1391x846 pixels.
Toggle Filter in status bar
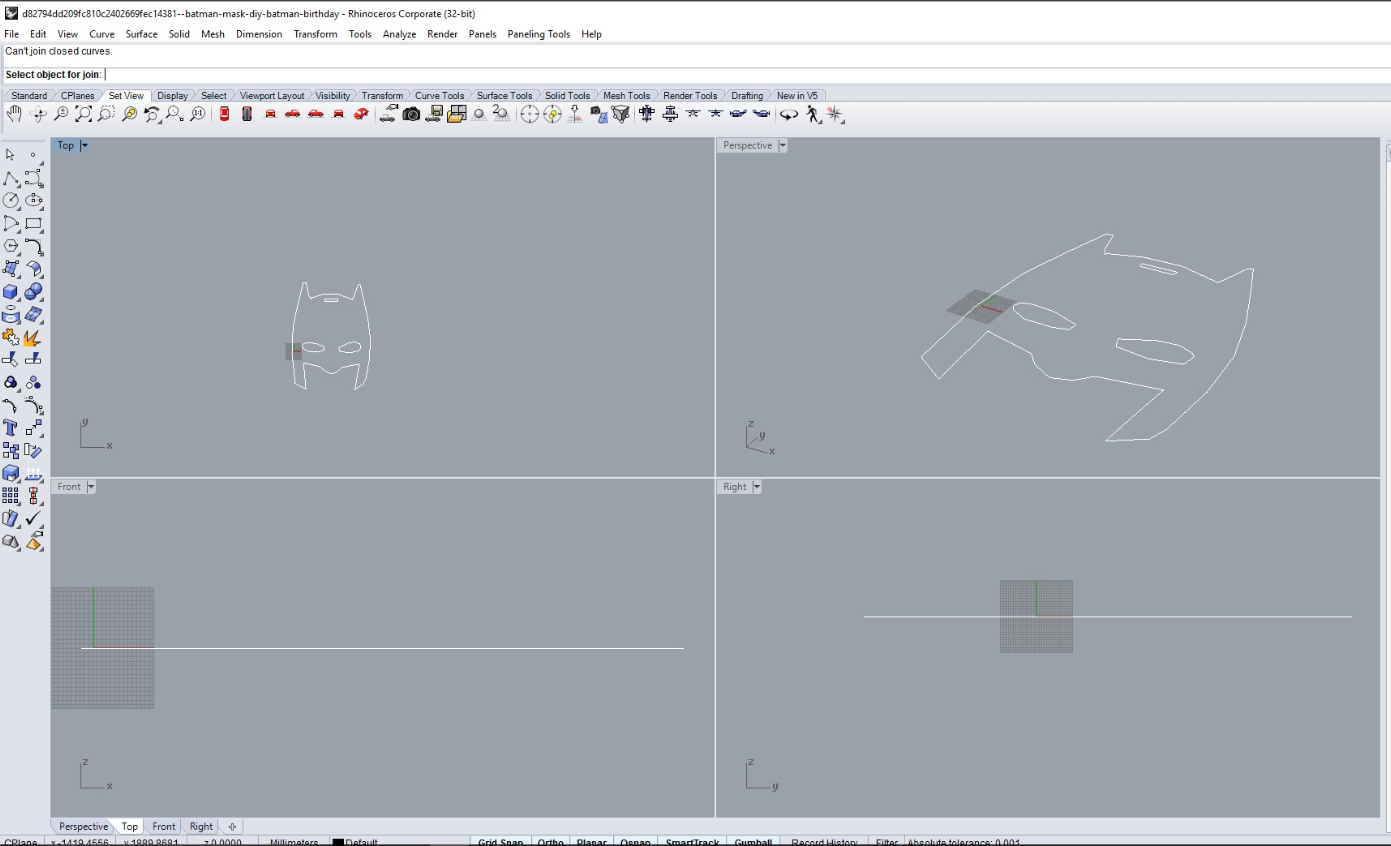tap(887, 841)
